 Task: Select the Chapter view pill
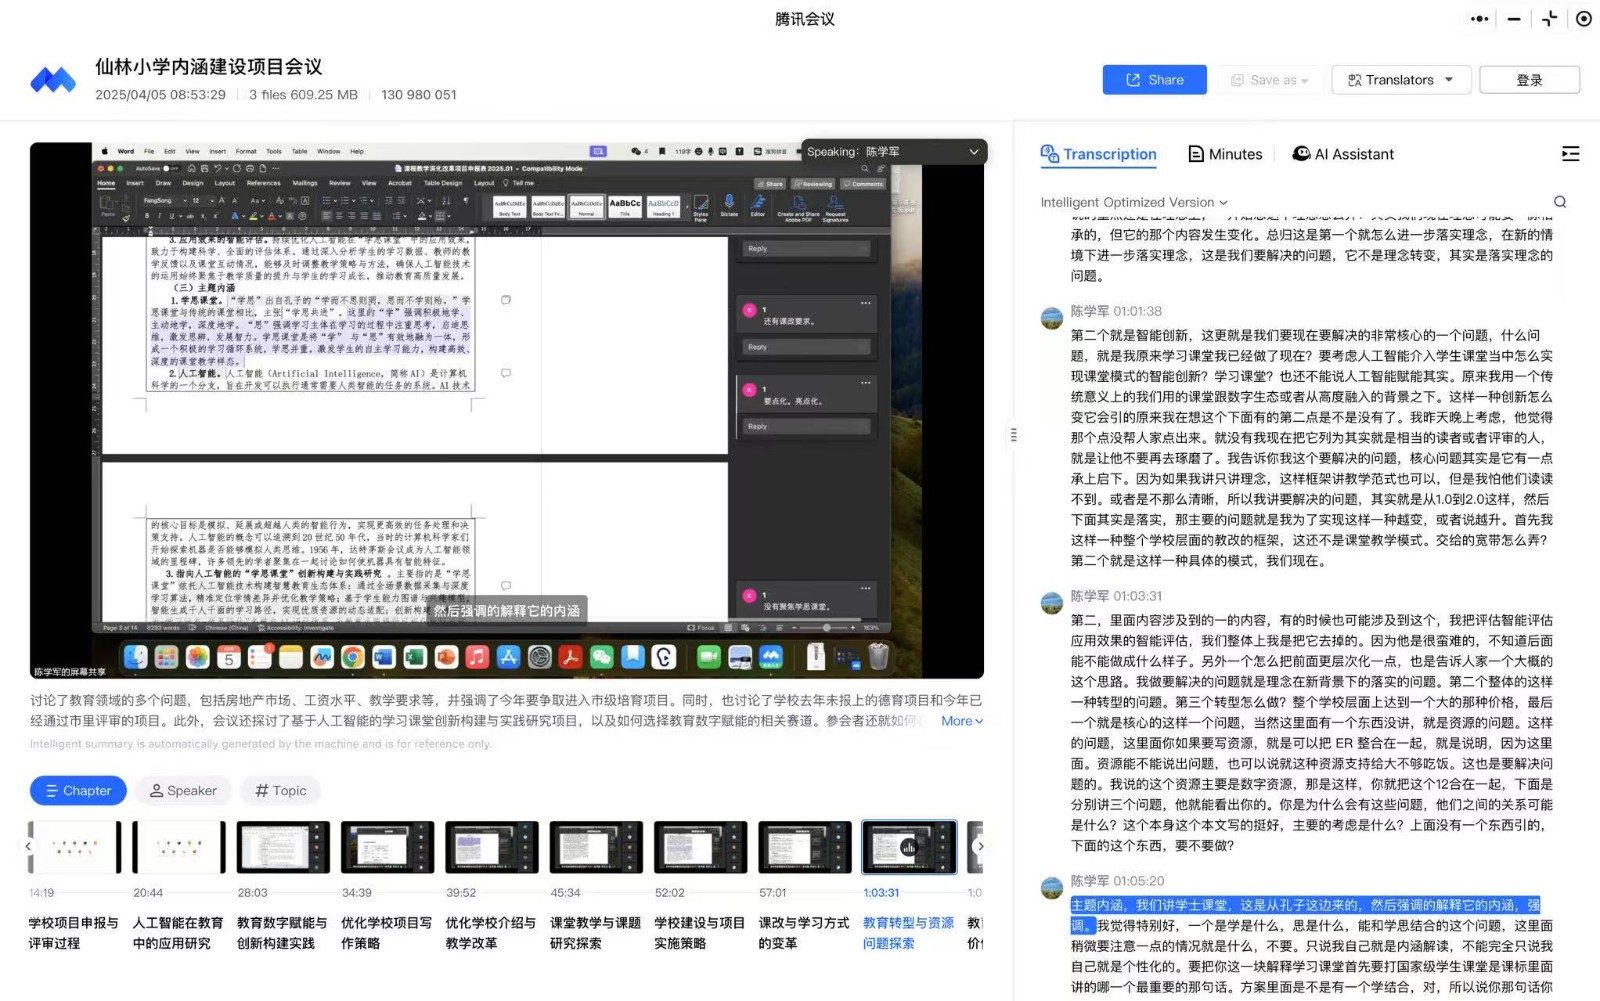78,790
